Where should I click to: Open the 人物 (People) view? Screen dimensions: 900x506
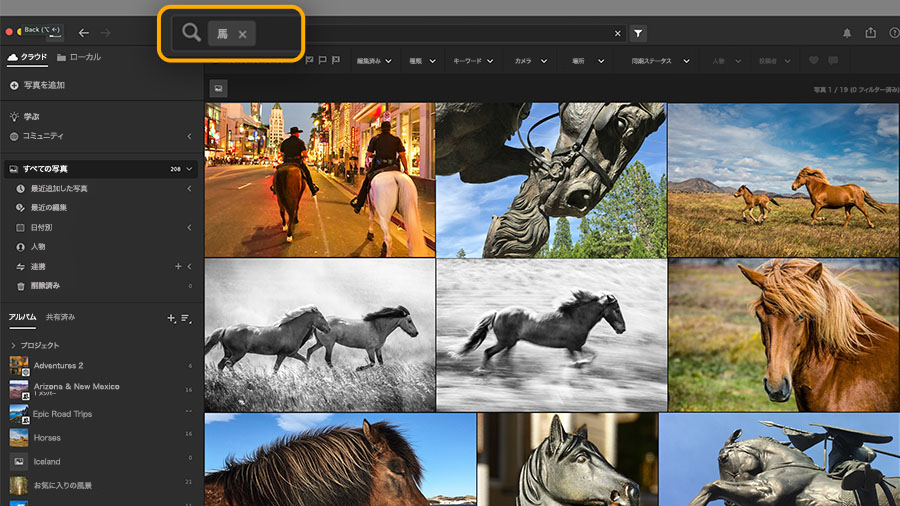37,246
